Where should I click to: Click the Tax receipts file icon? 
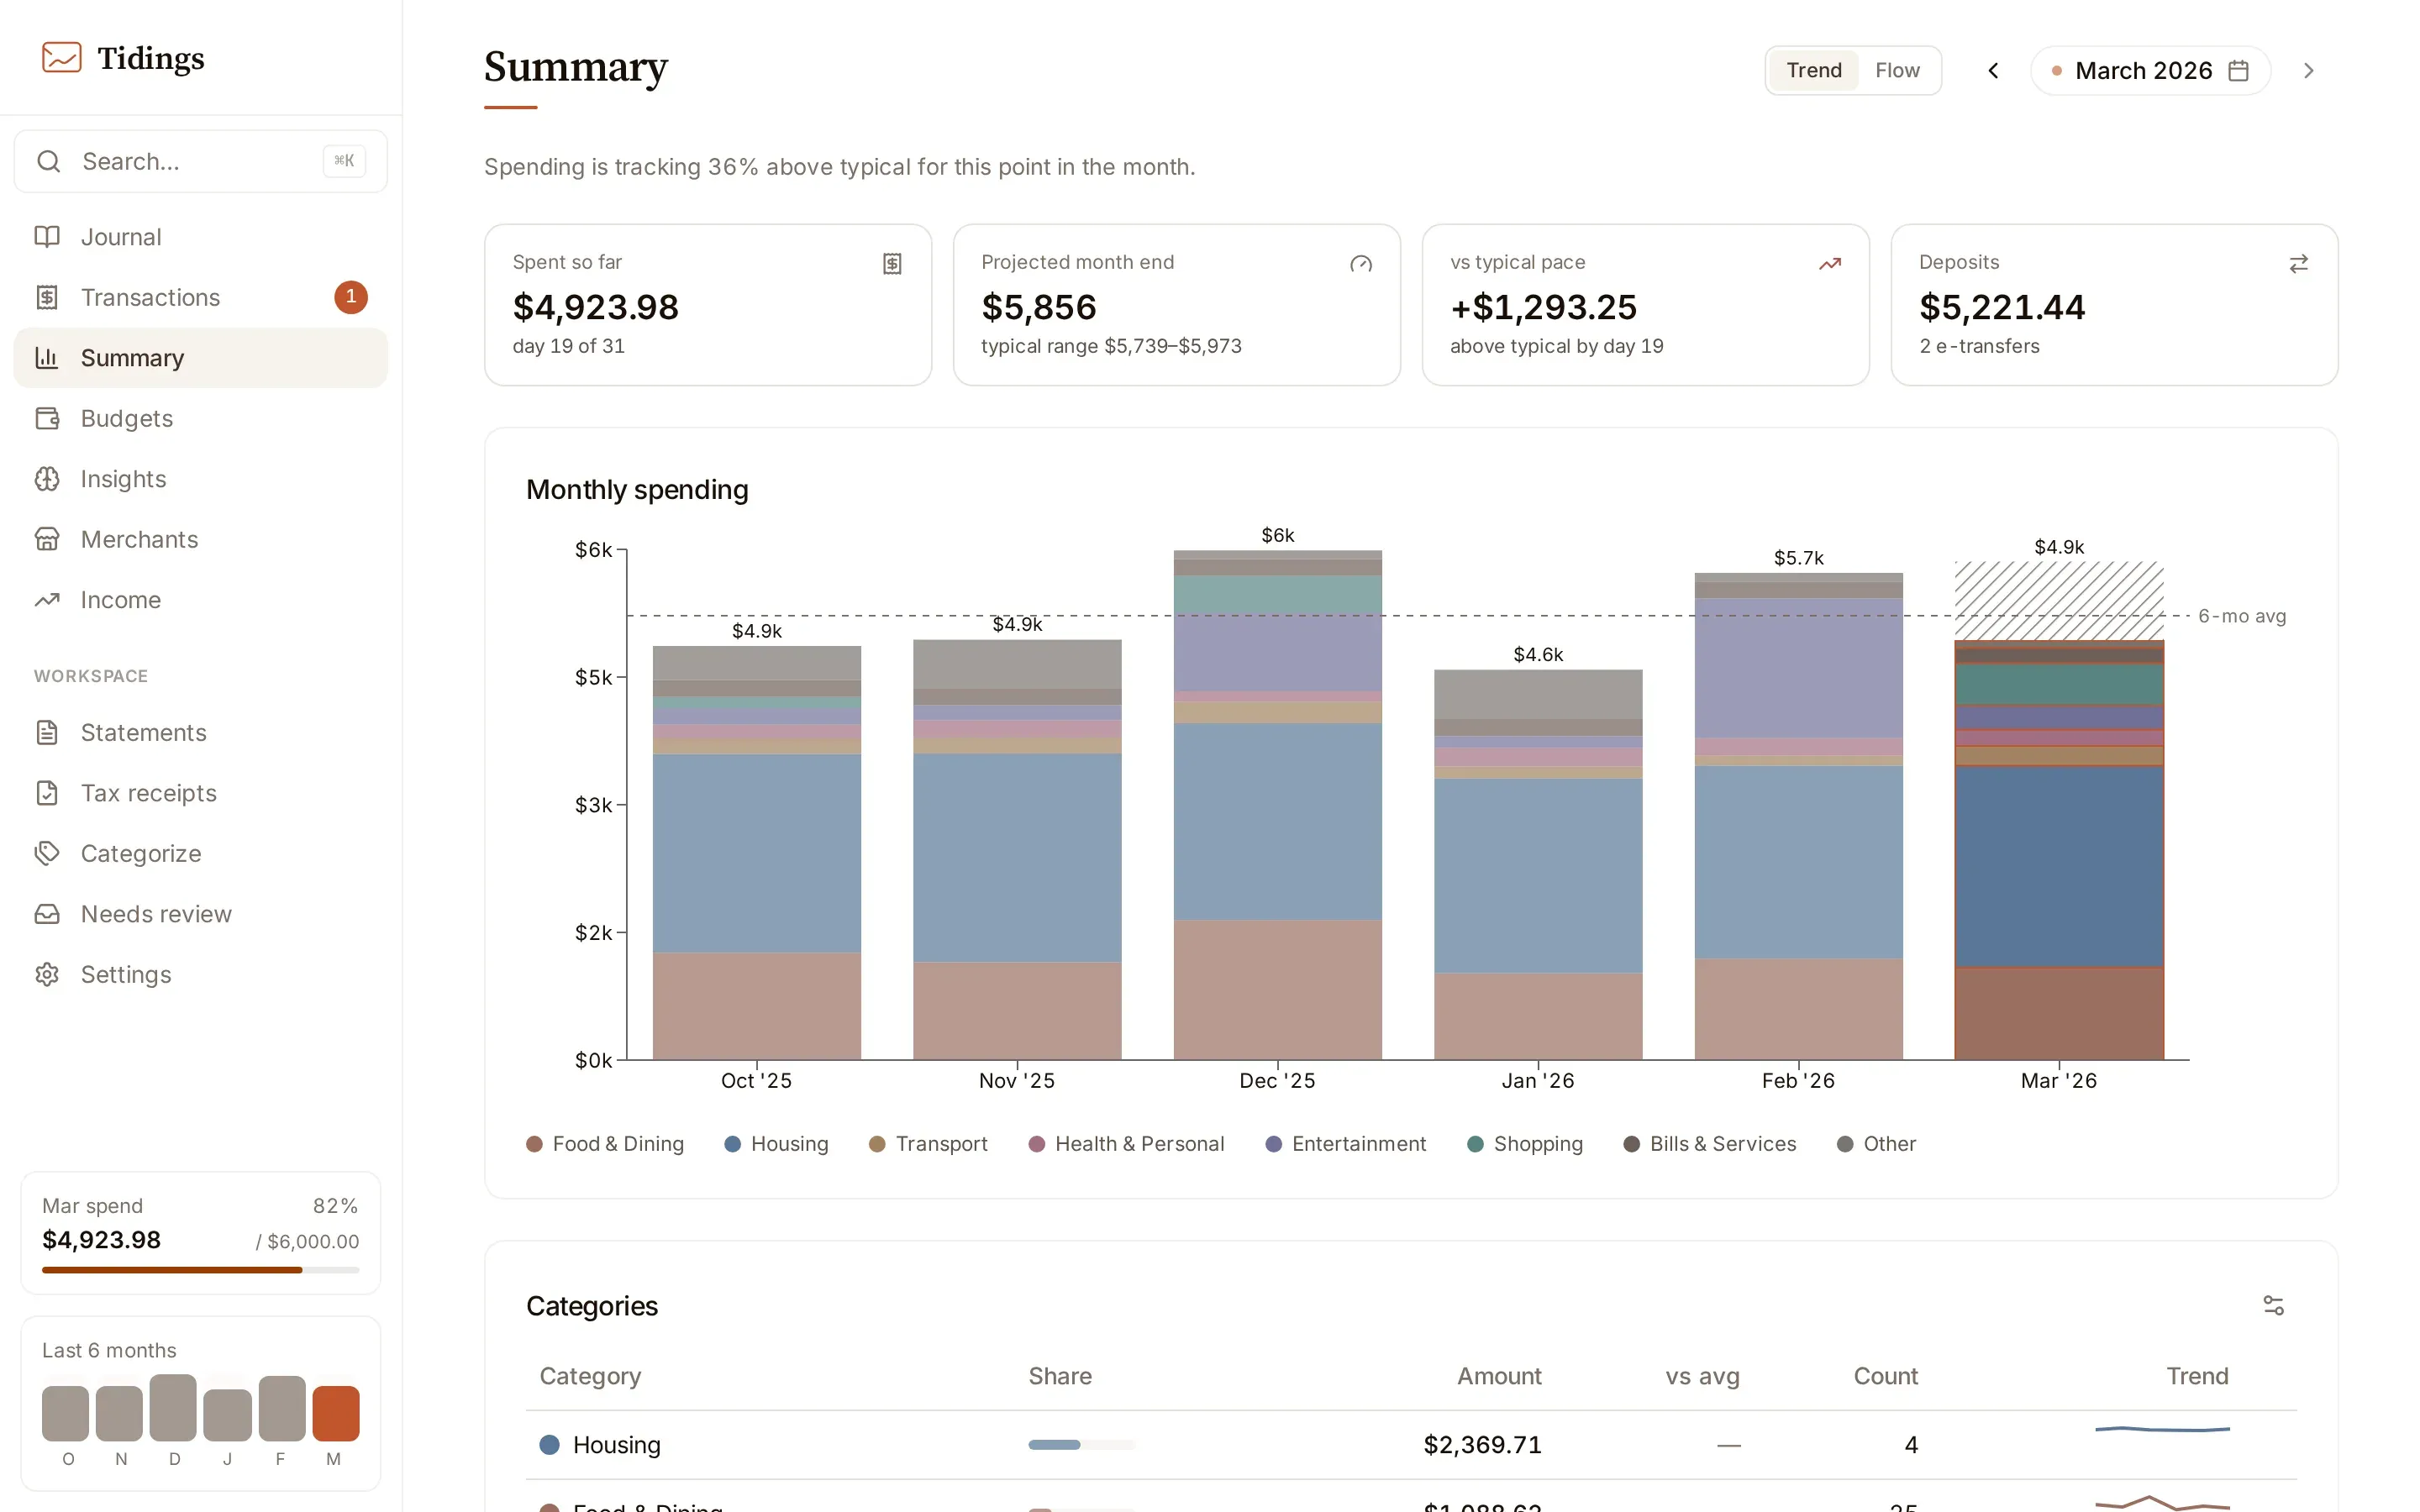(x=47, y=793)
